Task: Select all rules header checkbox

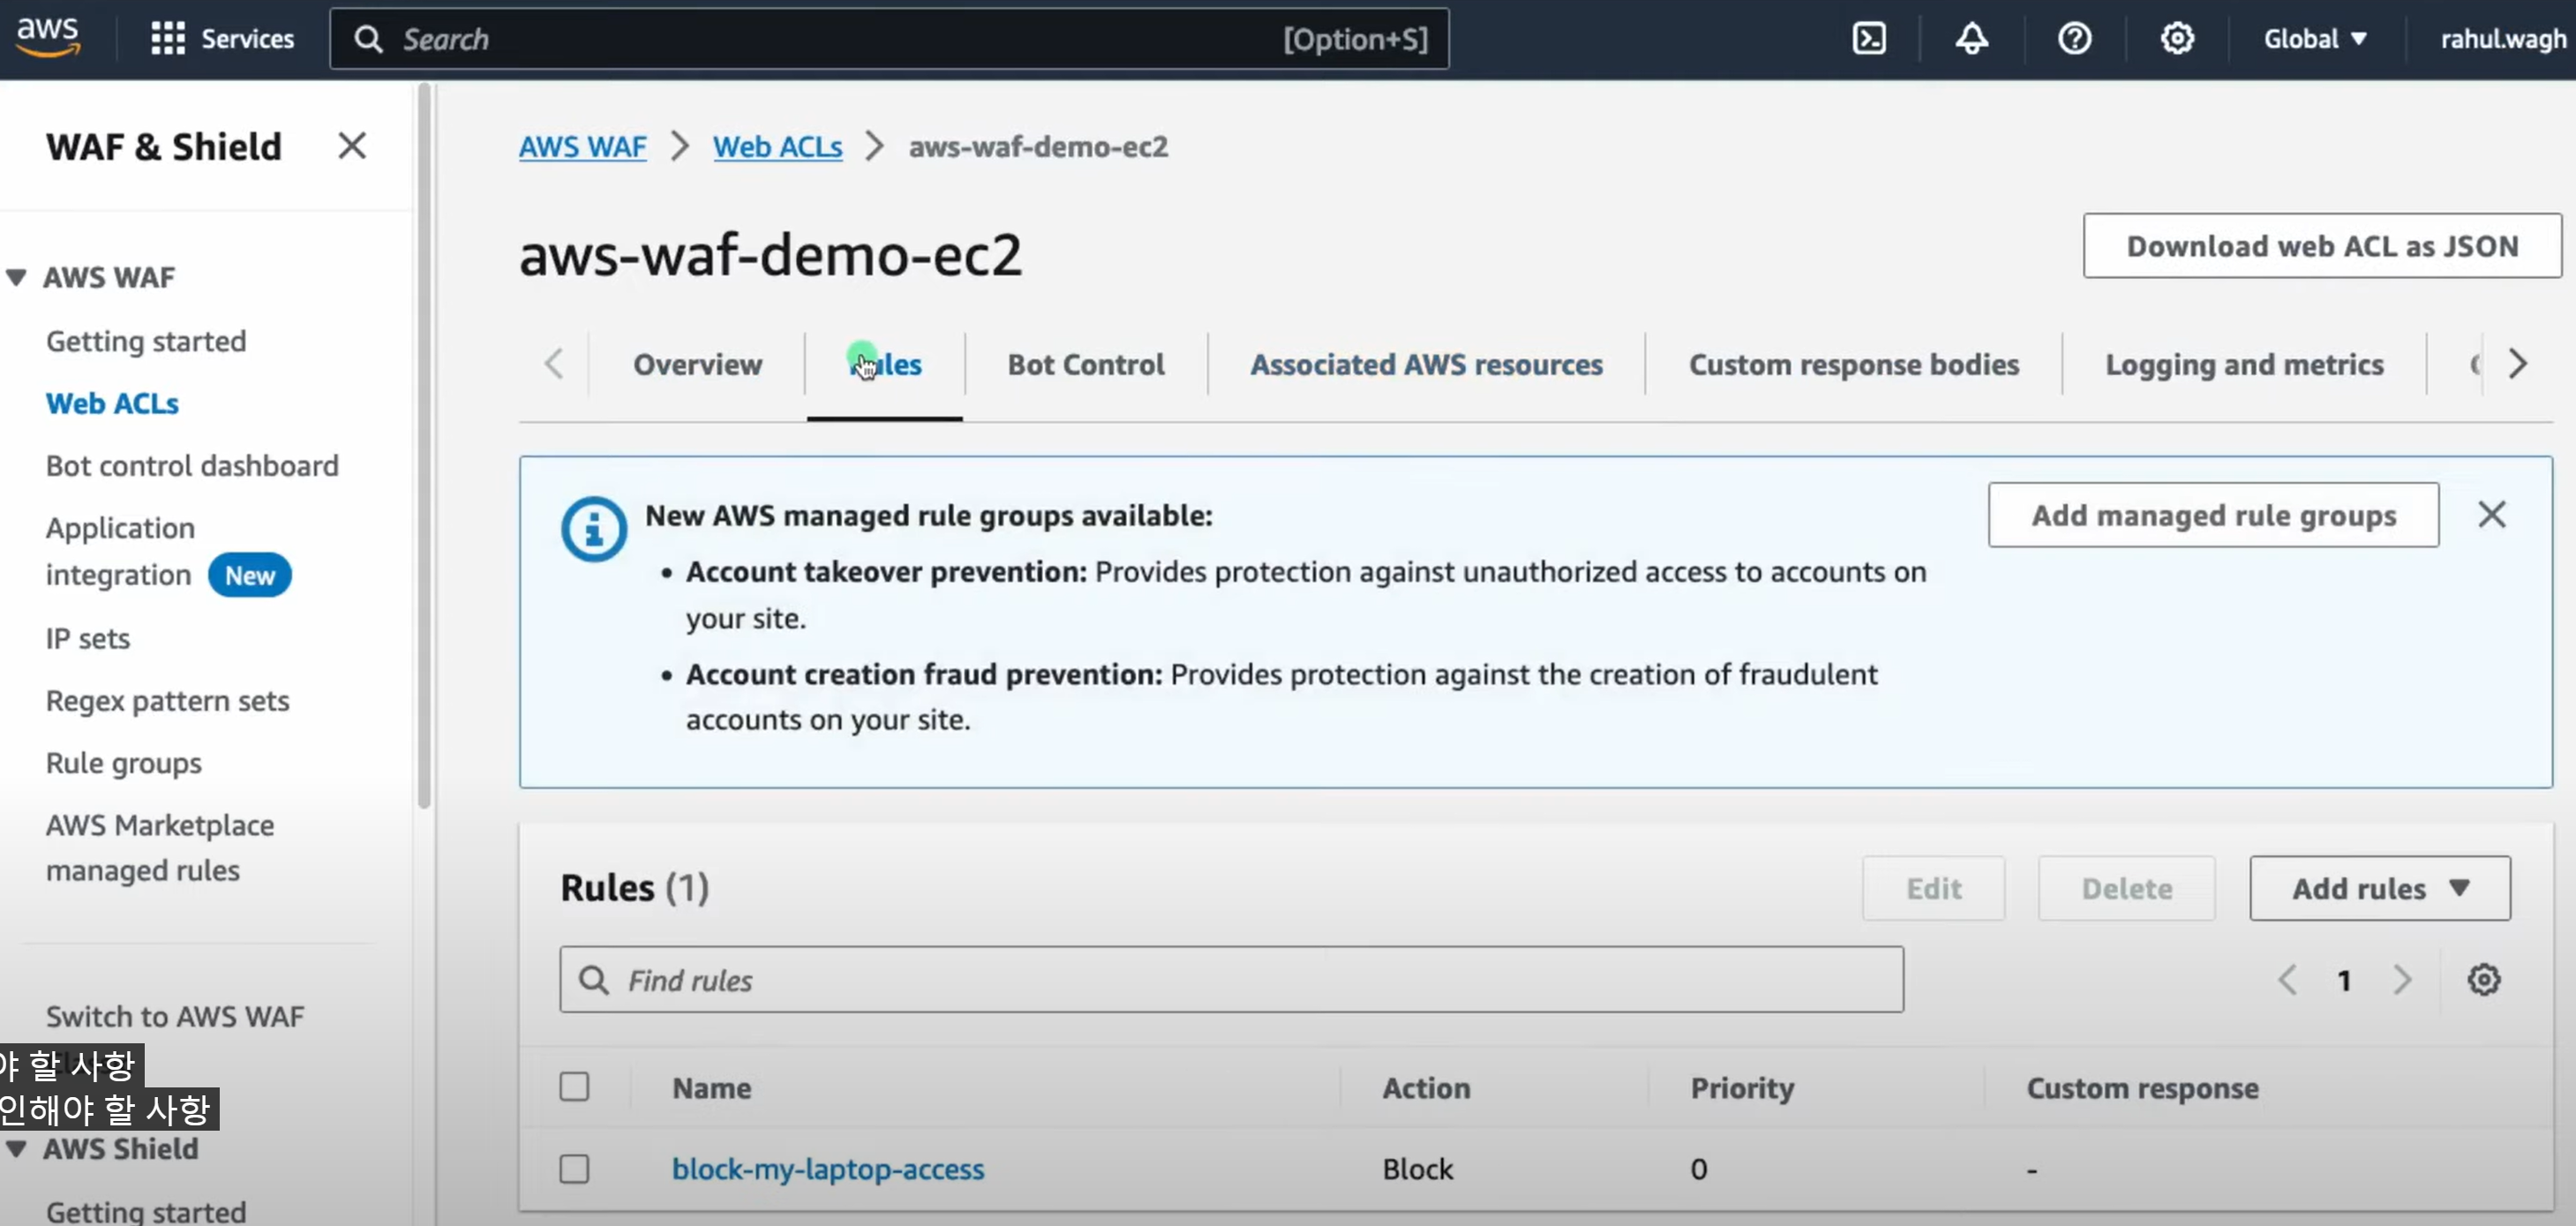Action: pos(574,1086)
